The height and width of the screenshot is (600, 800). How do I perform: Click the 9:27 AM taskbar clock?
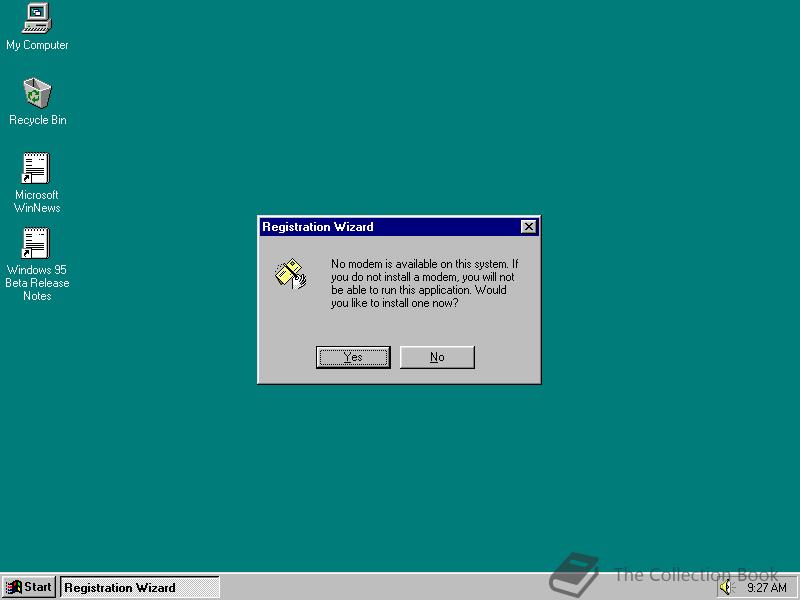pyautogui.click(x=766, y=588)
